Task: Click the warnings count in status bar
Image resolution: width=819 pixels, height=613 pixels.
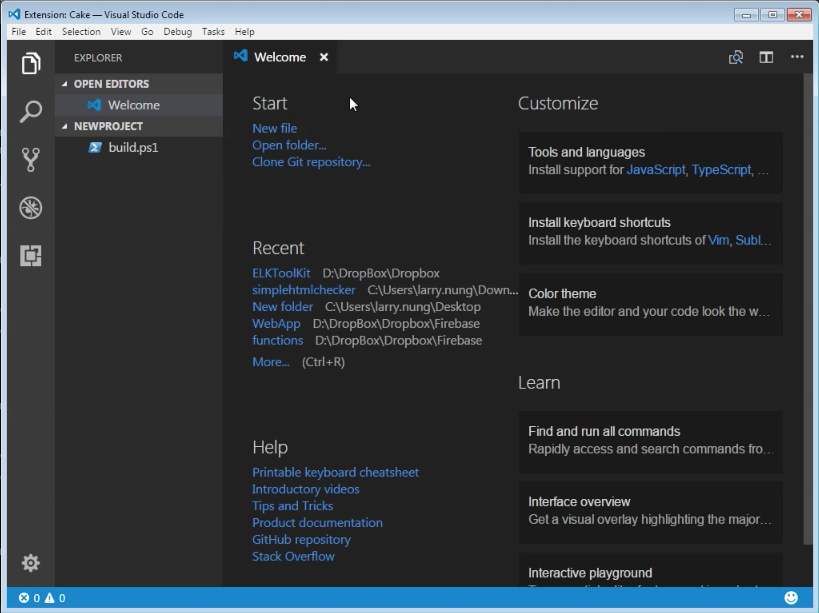Action: (x=55, y=598)
